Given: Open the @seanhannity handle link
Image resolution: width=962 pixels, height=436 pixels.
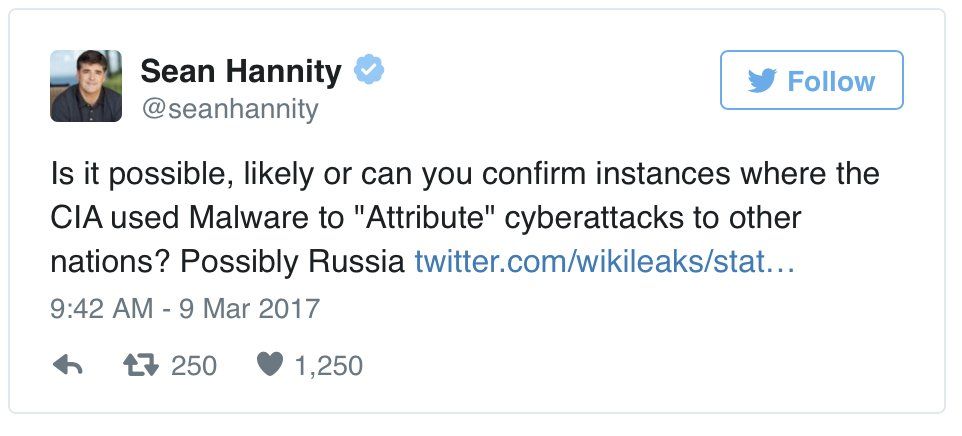Looking at the screenshot, I should tap(229, 107).
